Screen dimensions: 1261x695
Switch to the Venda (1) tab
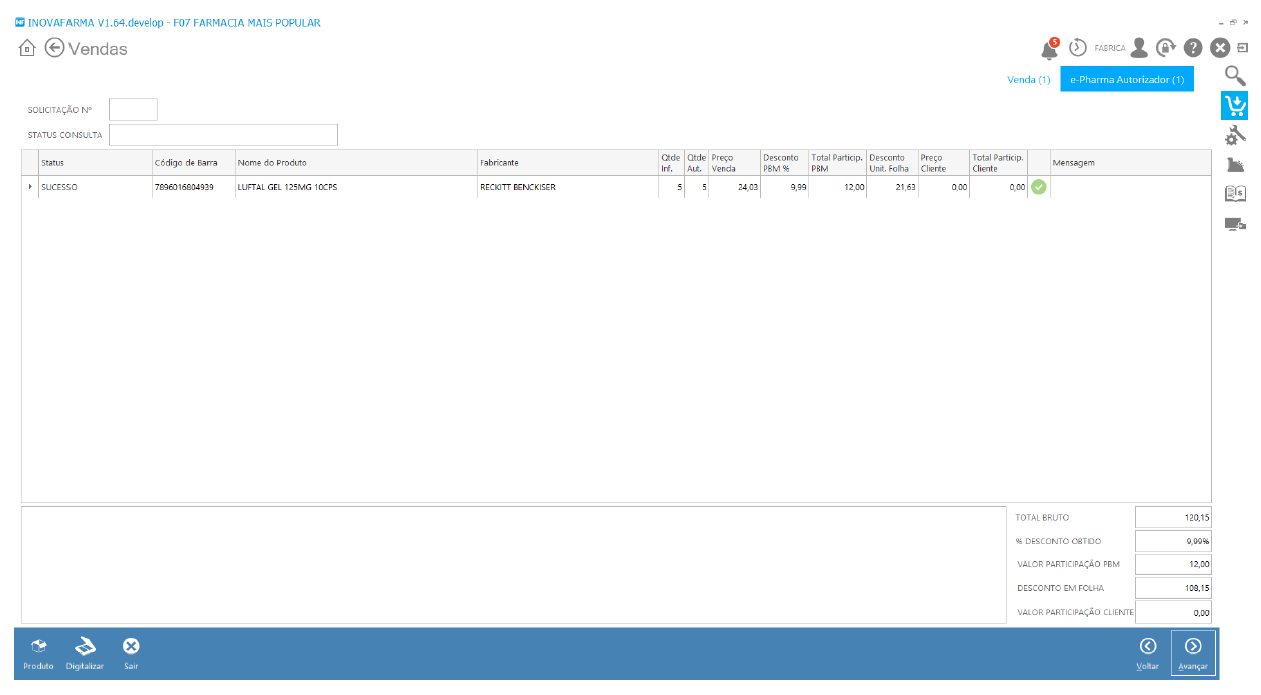(x=1028, y=79)
